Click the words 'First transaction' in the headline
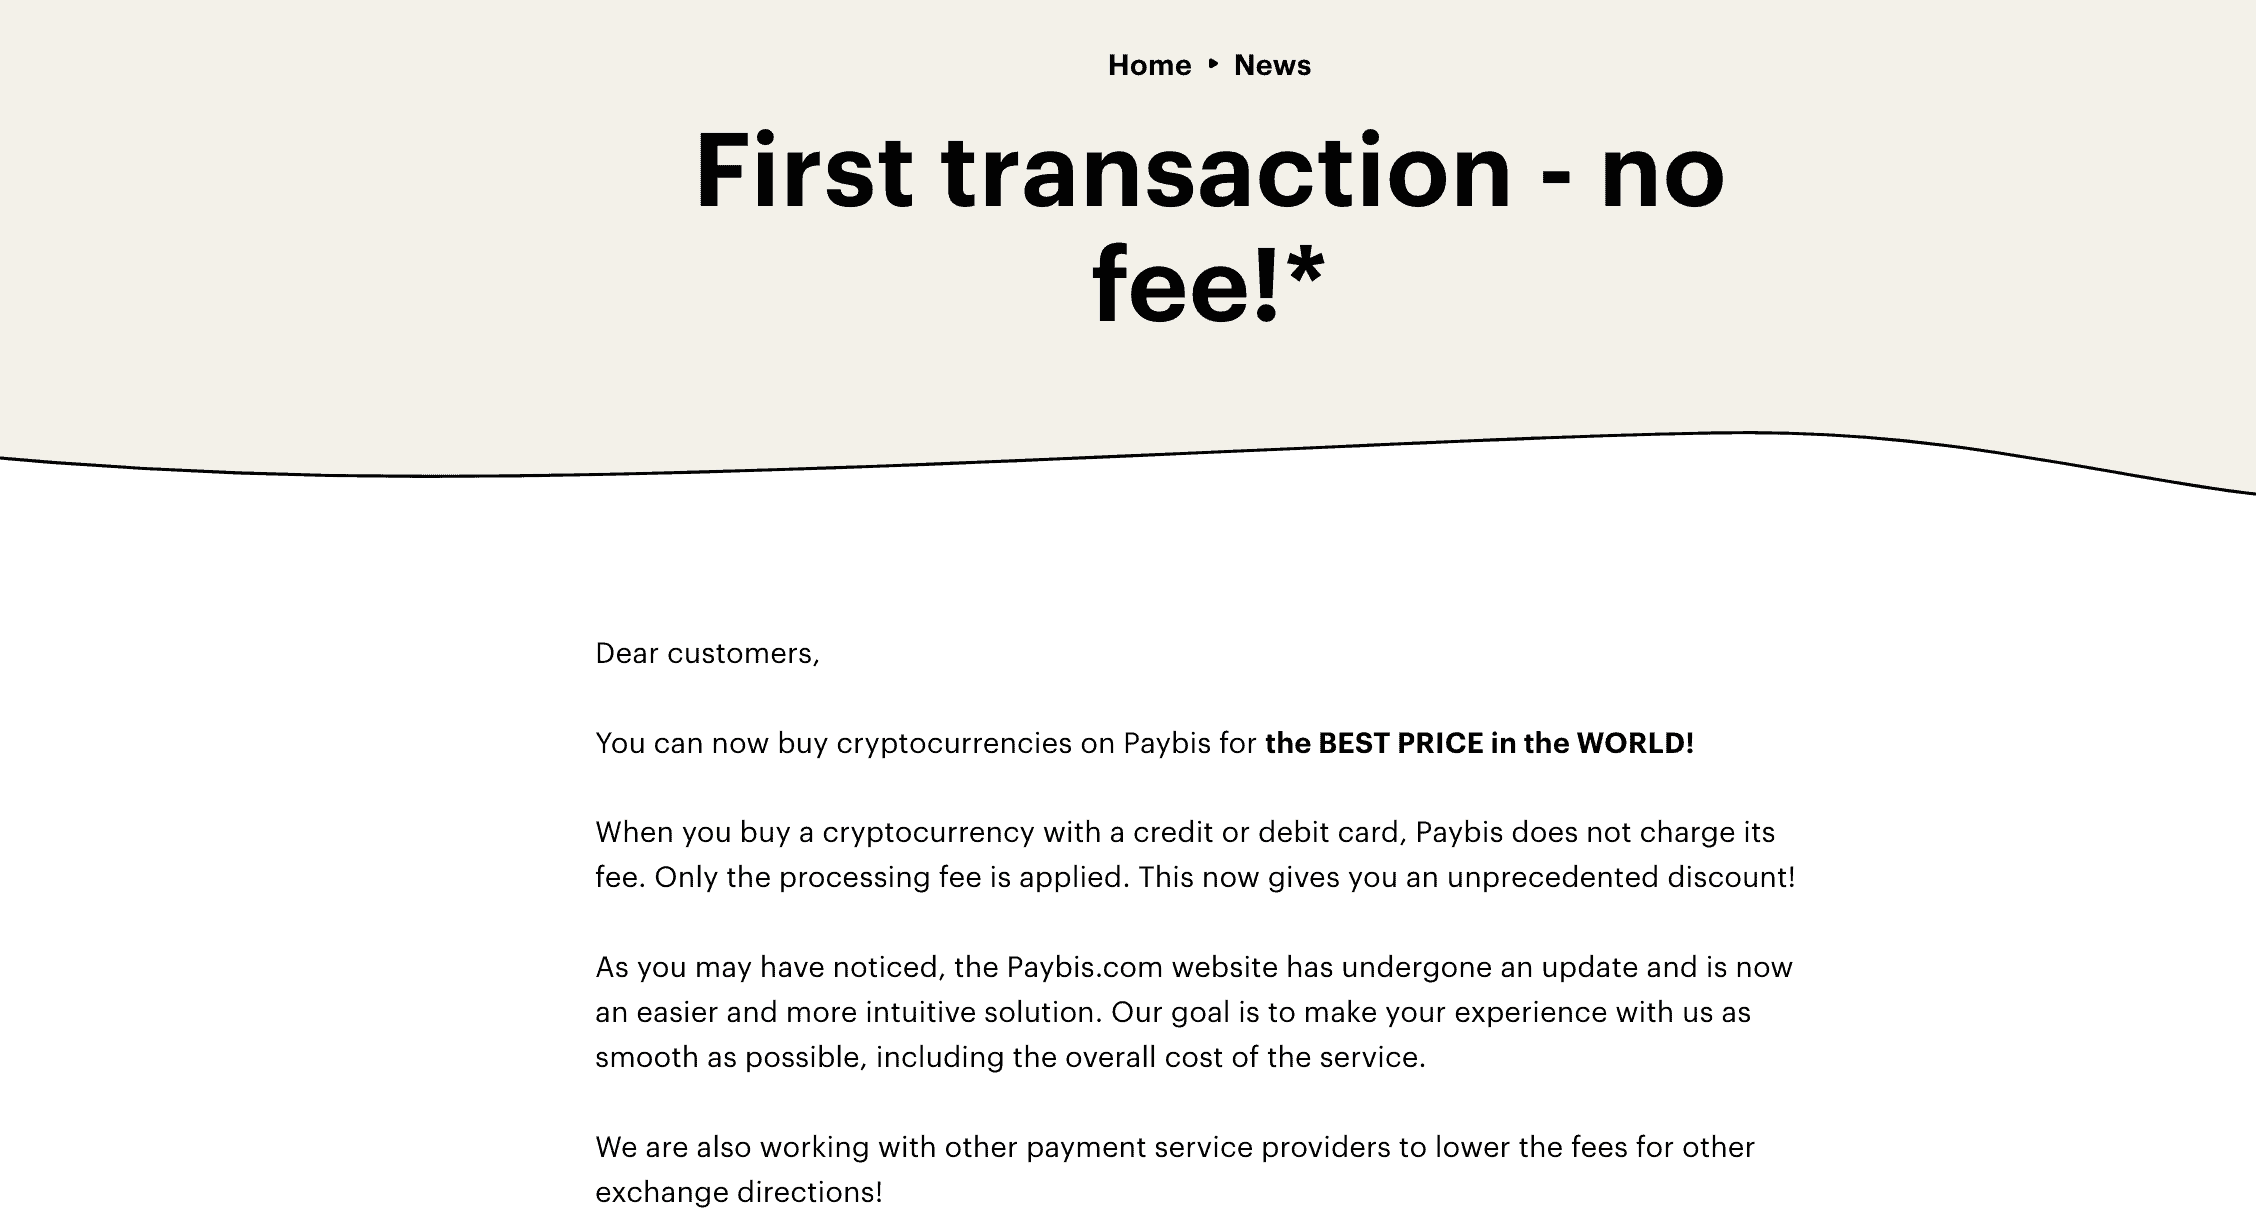This screenshot has height=1216, width=2256. 1102,171
